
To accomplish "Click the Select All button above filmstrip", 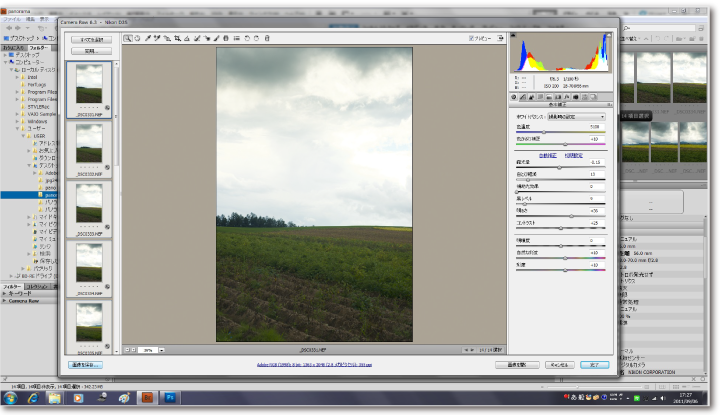I will pyautogui.click(x=90, y=39).
